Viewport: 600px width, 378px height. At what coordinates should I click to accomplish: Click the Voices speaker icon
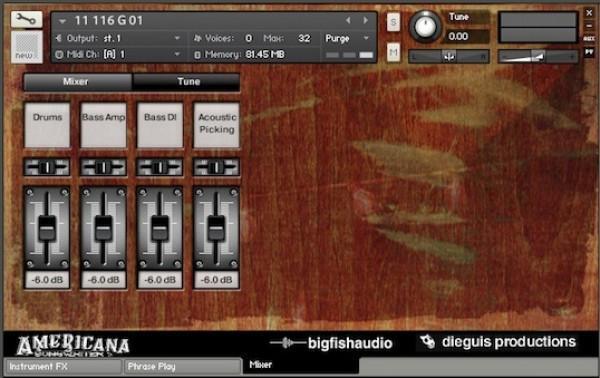197,38
